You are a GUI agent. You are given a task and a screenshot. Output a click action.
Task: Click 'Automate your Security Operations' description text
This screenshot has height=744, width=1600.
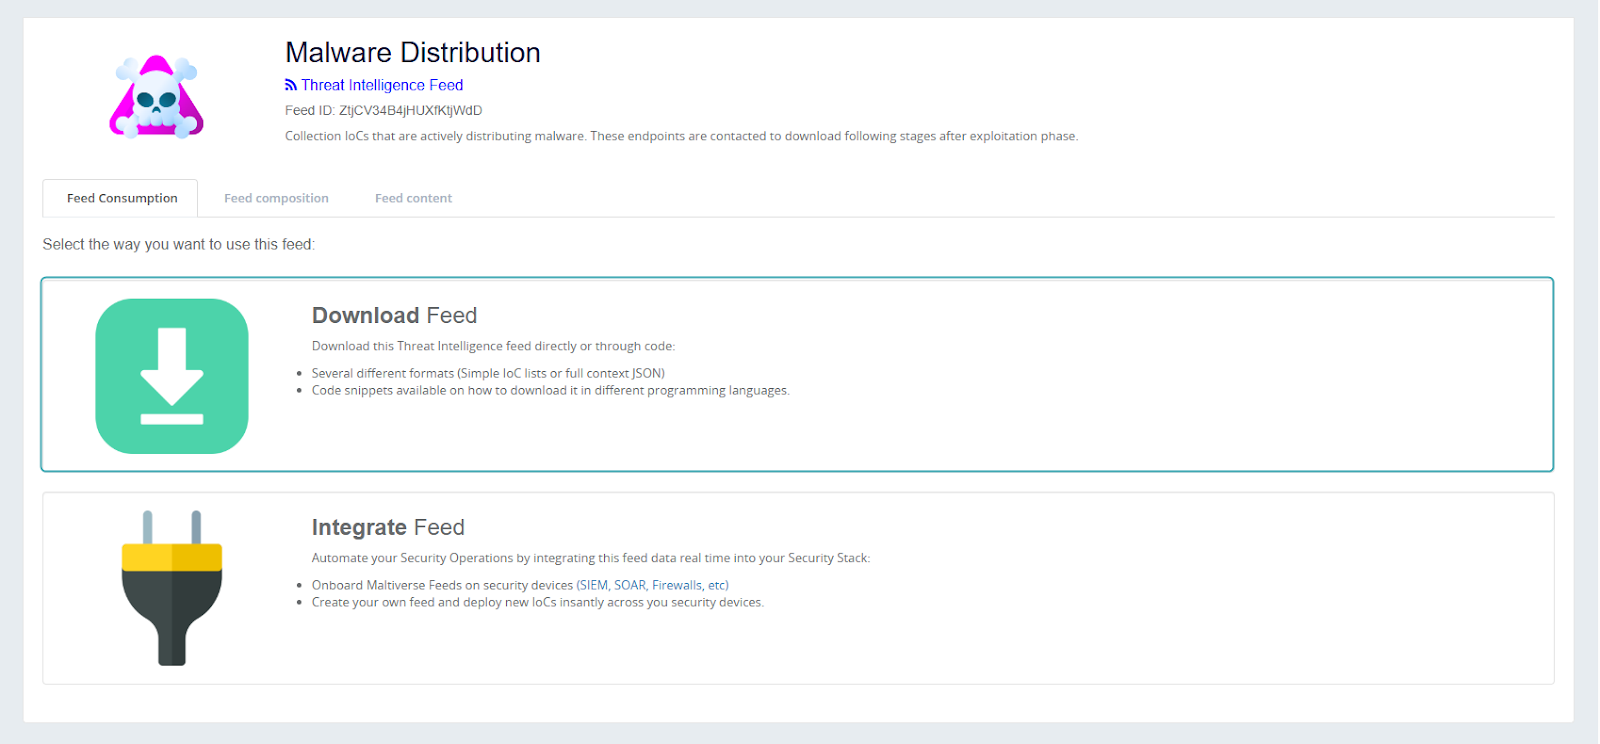(x=590, y=558)
